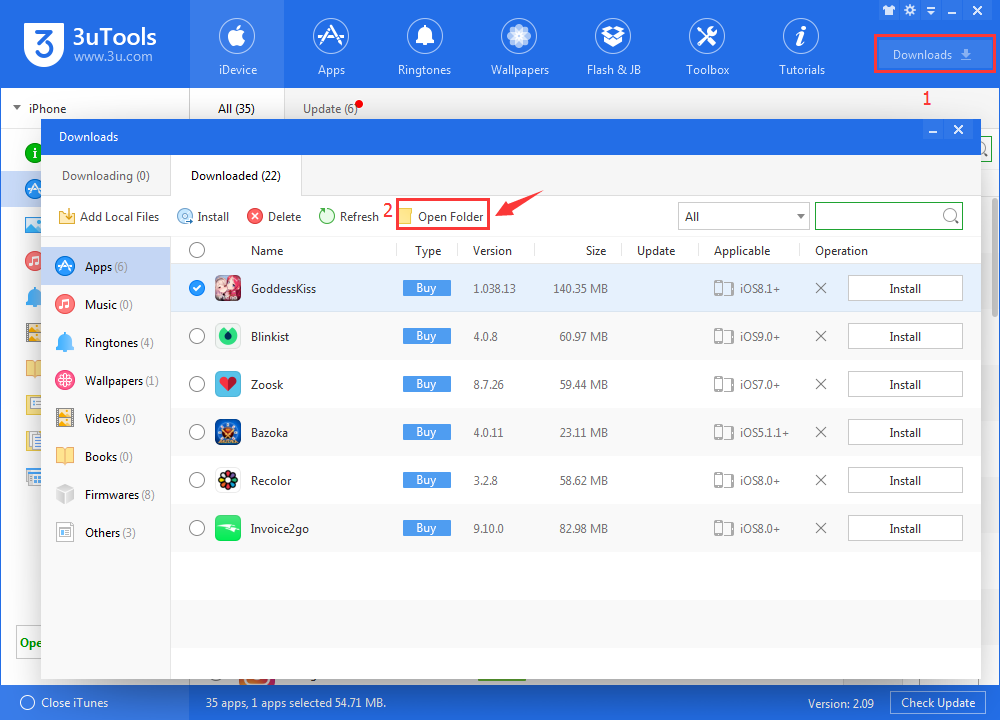Screen dimensions: 1000x720
Task: Check the Invoice2go checkbox
Action: [x=197, y=528]
